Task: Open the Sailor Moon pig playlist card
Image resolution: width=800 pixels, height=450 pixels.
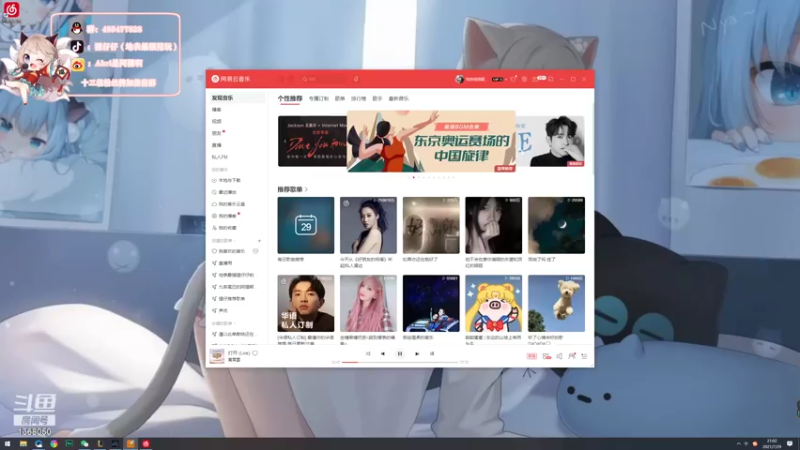Action: [493, 303]
